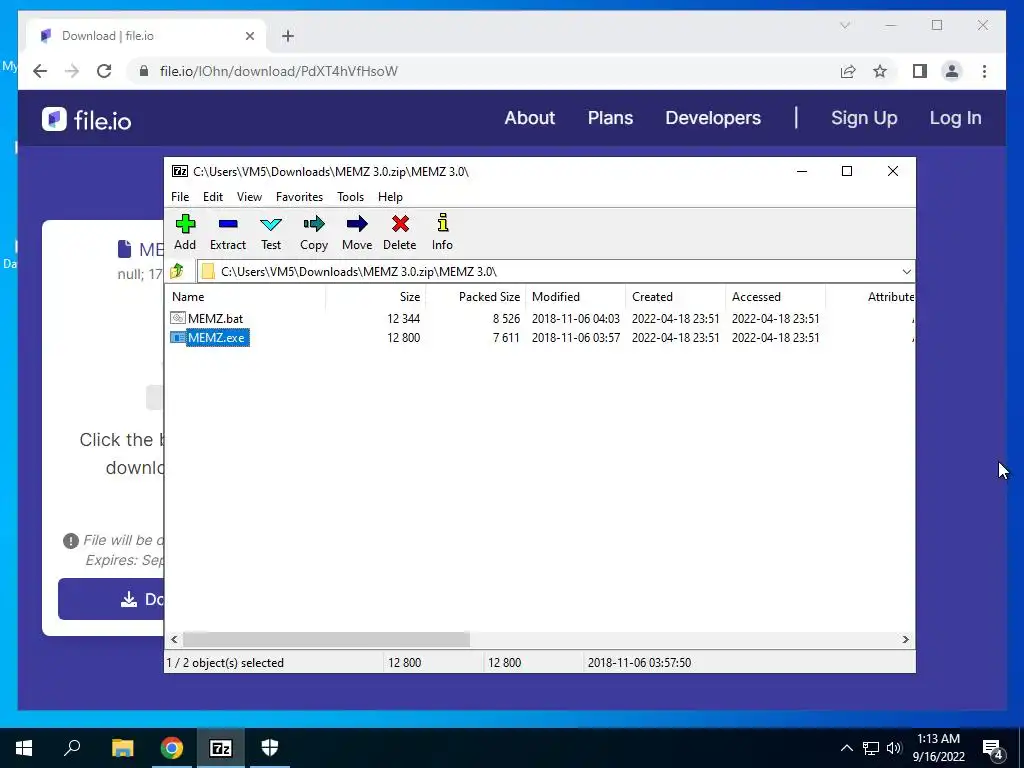Click the Delete toolbar icon
The width and height of the screenshot is (1024, 768).
[x=400, y=225]
